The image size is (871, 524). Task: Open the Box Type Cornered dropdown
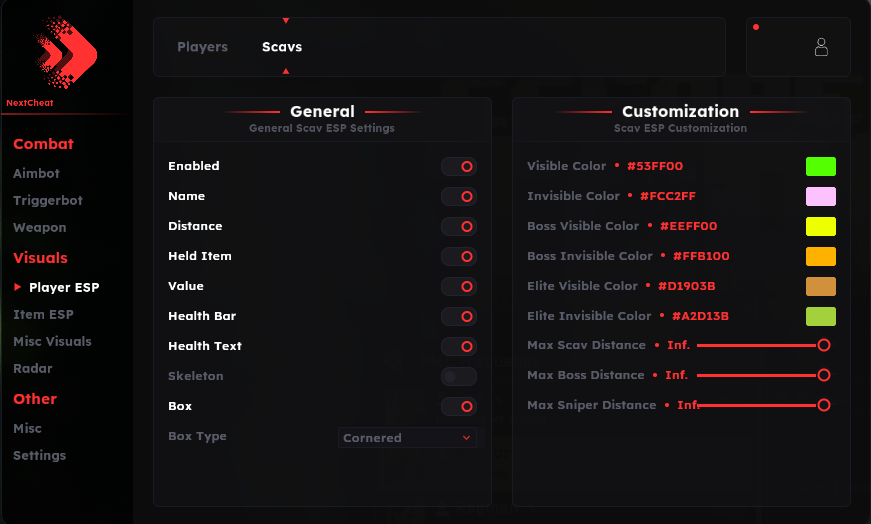pyautogui.click(x=407, y=437)
